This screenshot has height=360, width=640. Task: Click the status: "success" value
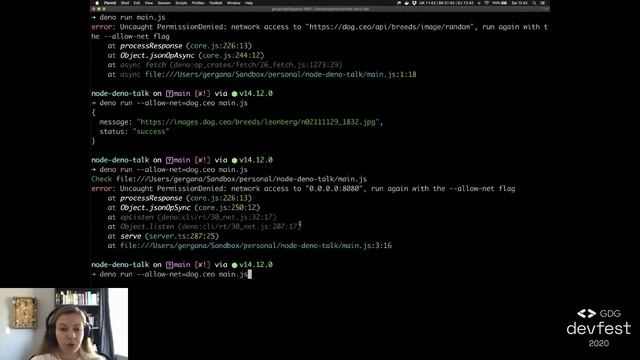point(150,131)
